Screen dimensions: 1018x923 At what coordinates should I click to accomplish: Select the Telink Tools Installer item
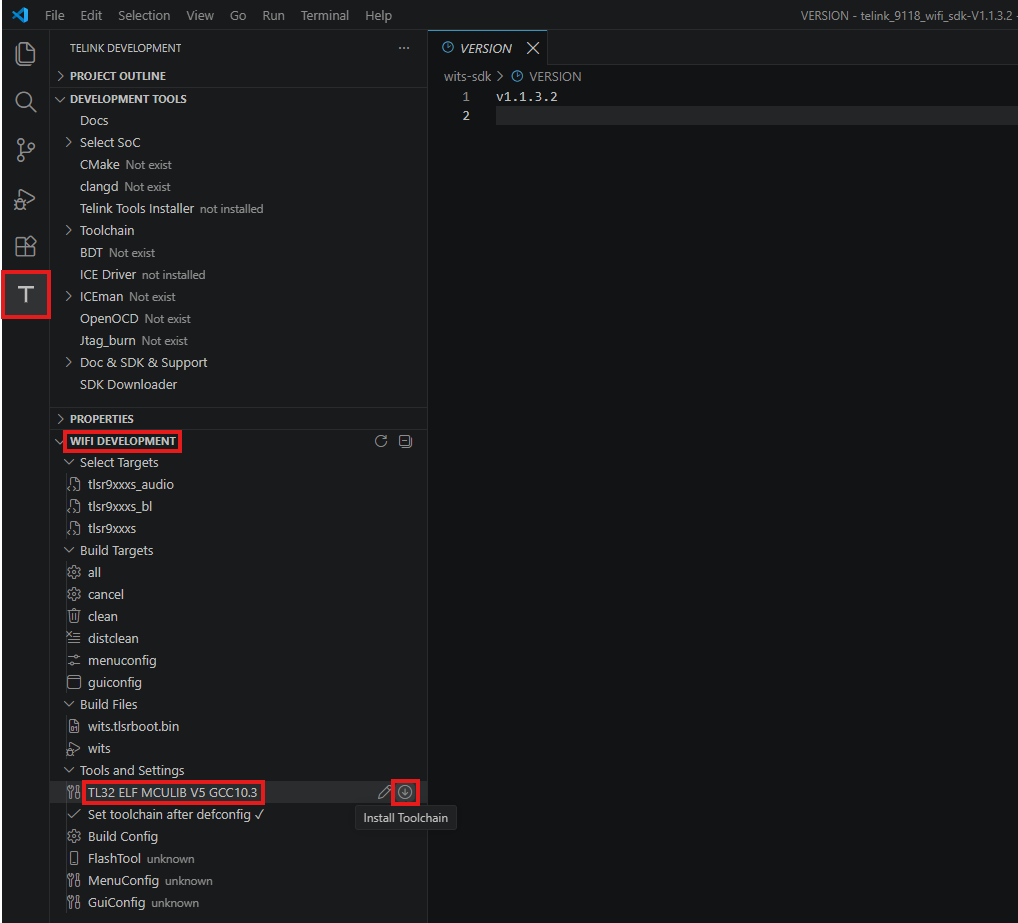137,208
